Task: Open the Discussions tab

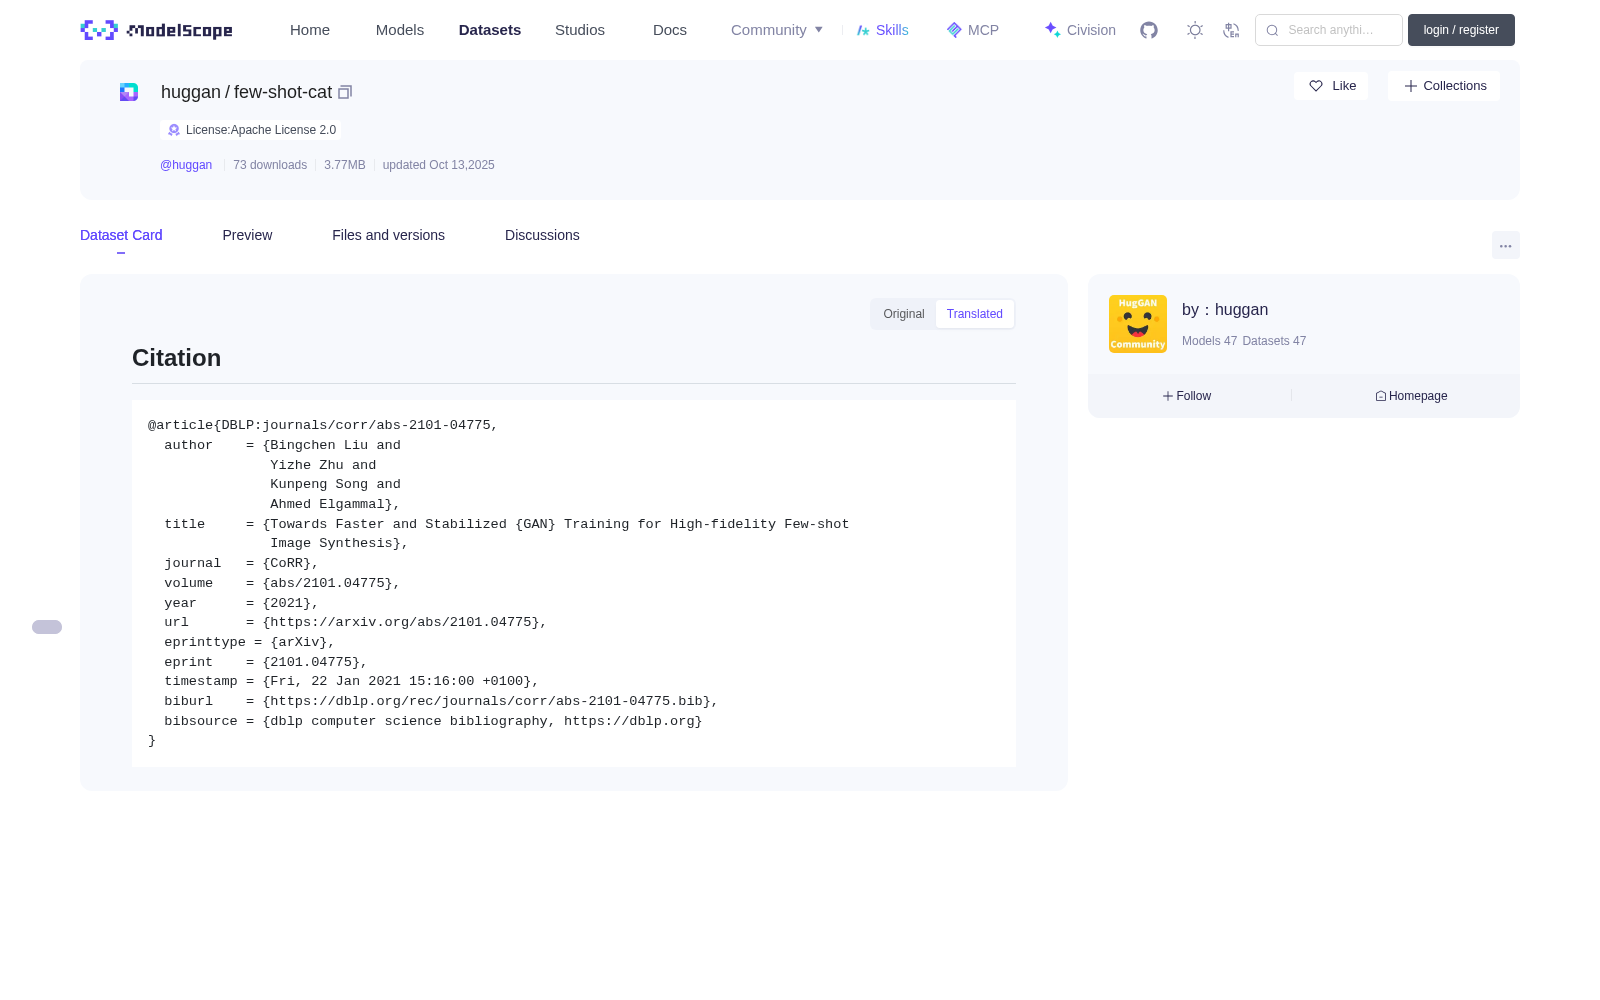Action: pos(542,235)
